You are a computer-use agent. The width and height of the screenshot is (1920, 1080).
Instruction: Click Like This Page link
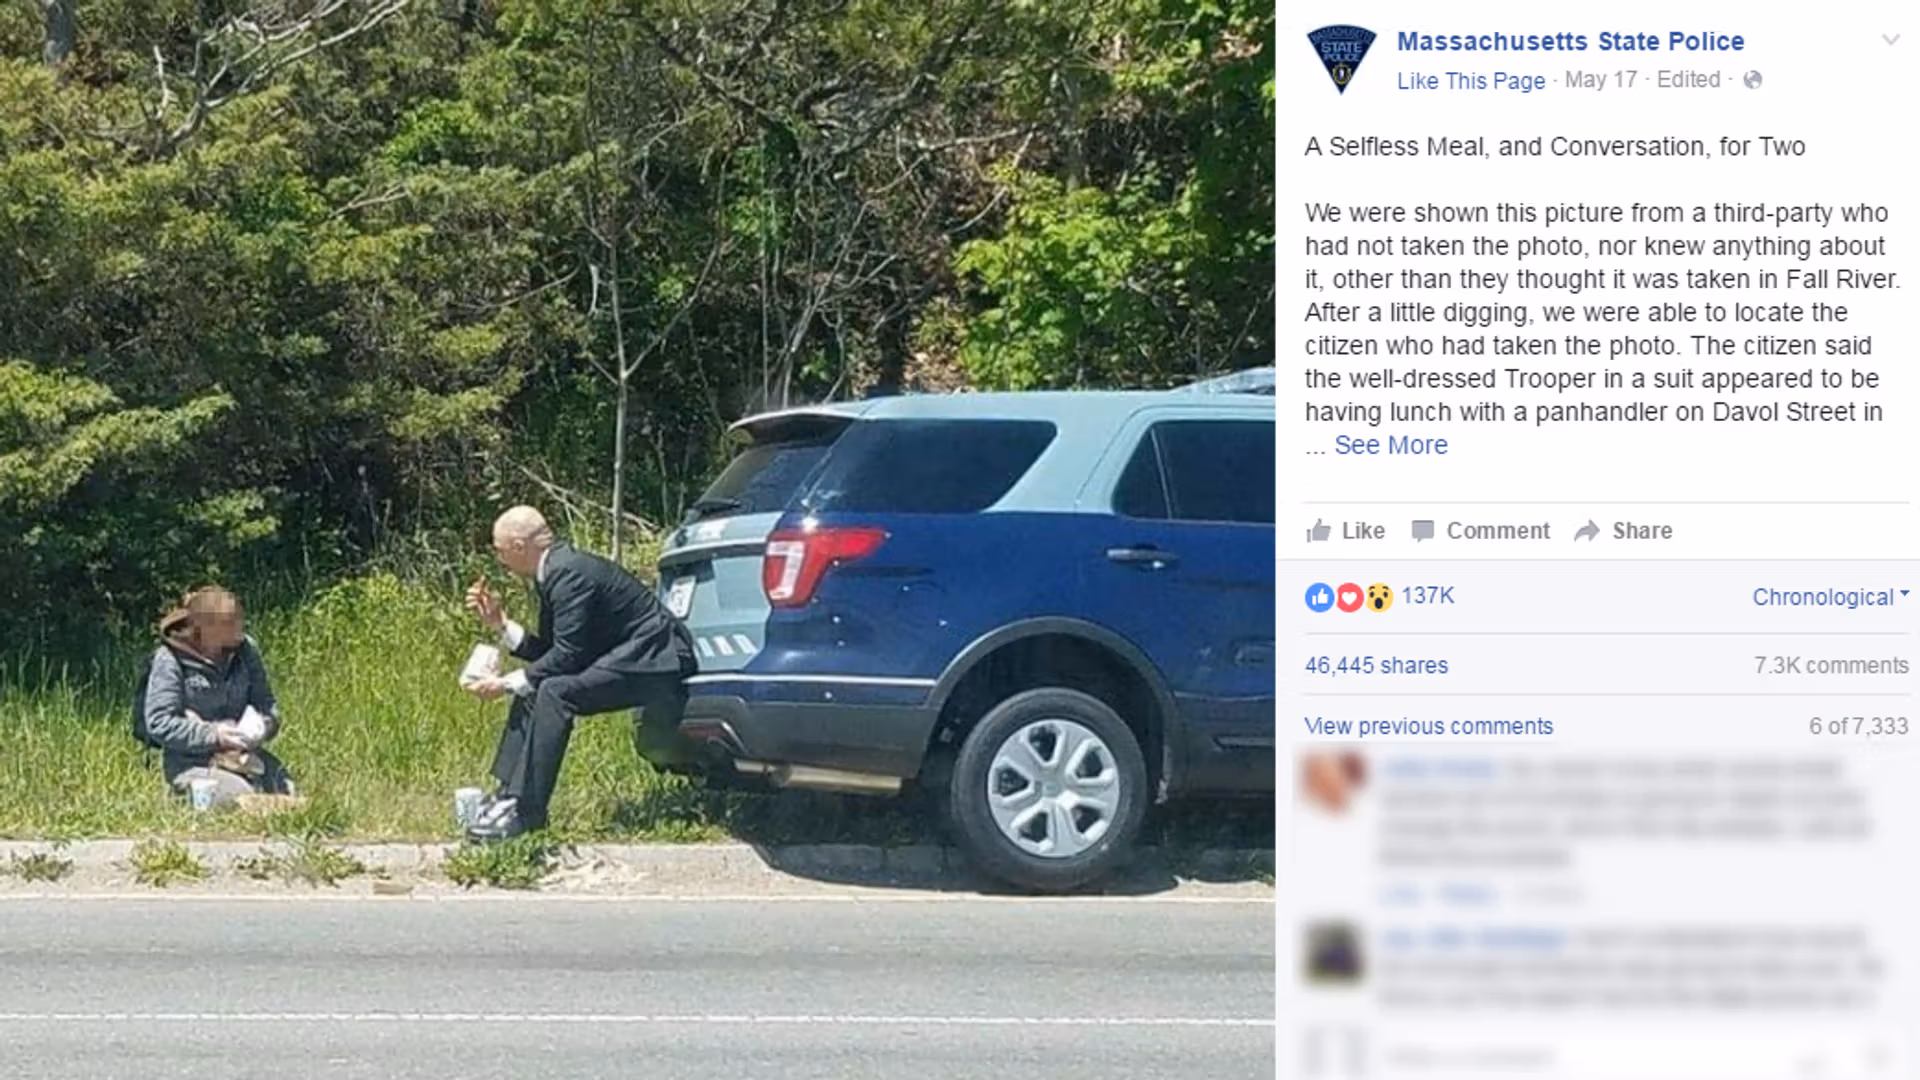(x=1471, y=81)
